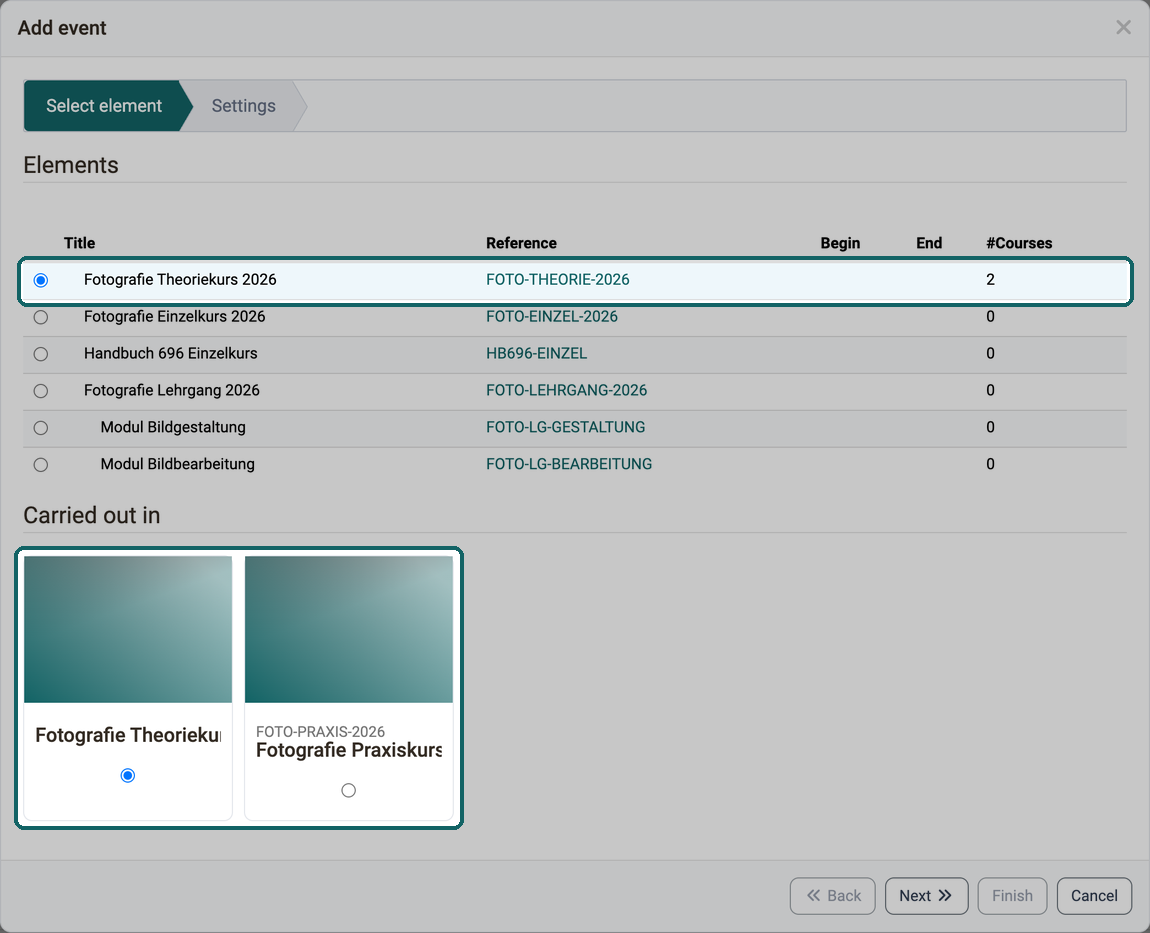Click the Reference column header
1150x933 pixels.
pyautogui.click(x=521, y=243)
